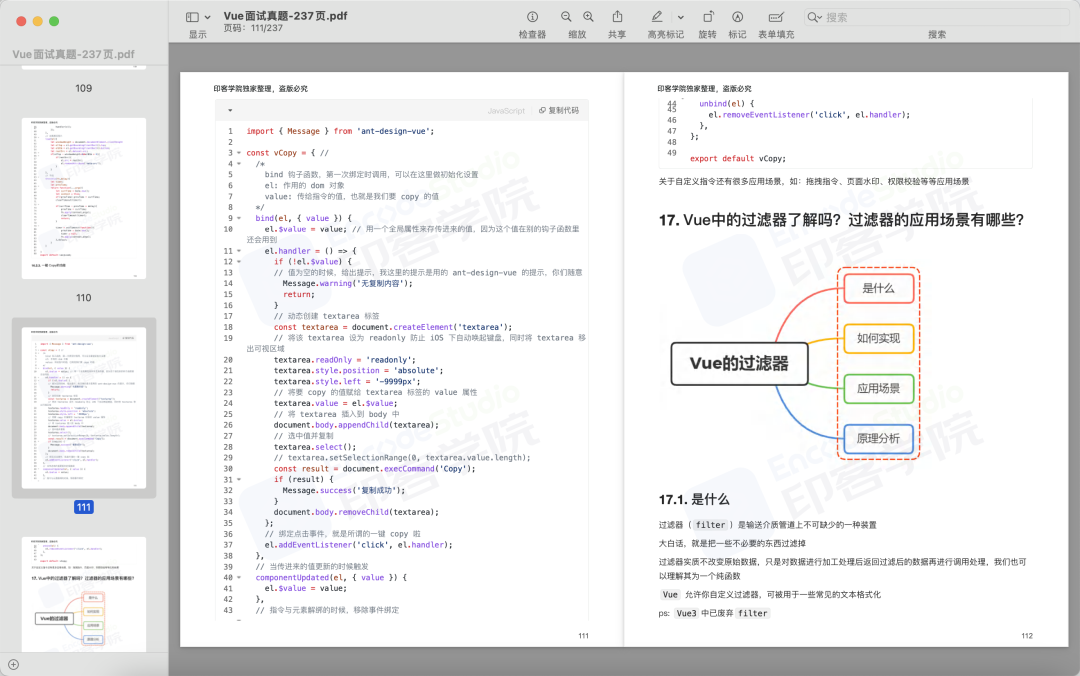Screen dimensions: 1080x676
Task: Enable the form filling (表单填充) tool
Action: click(776, 17)
